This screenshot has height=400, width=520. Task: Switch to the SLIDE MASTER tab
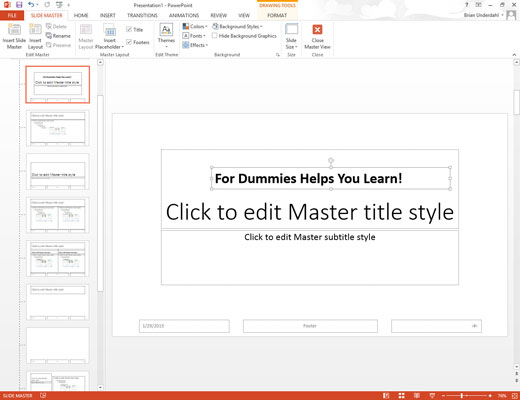click(46, 15)
